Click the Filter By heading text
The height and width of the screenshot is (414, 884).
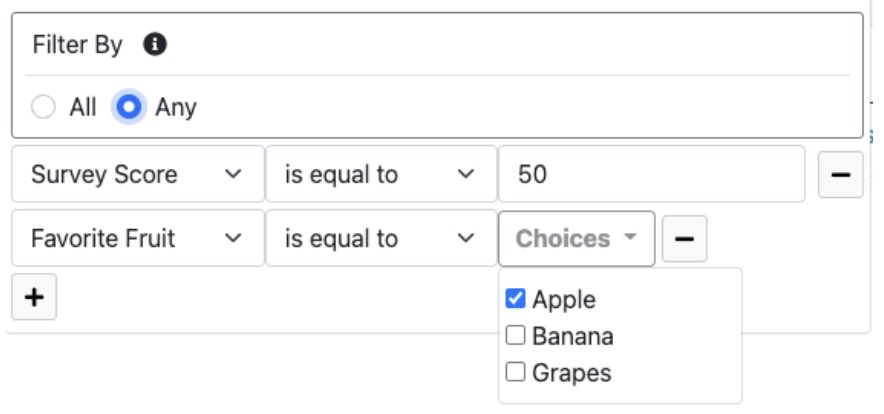point(77,45)
